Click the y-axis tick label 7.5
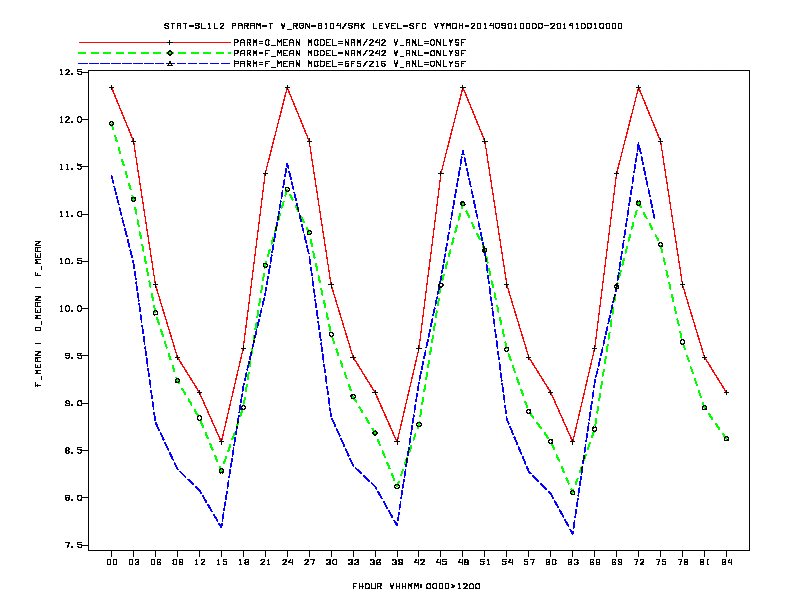 73,545
